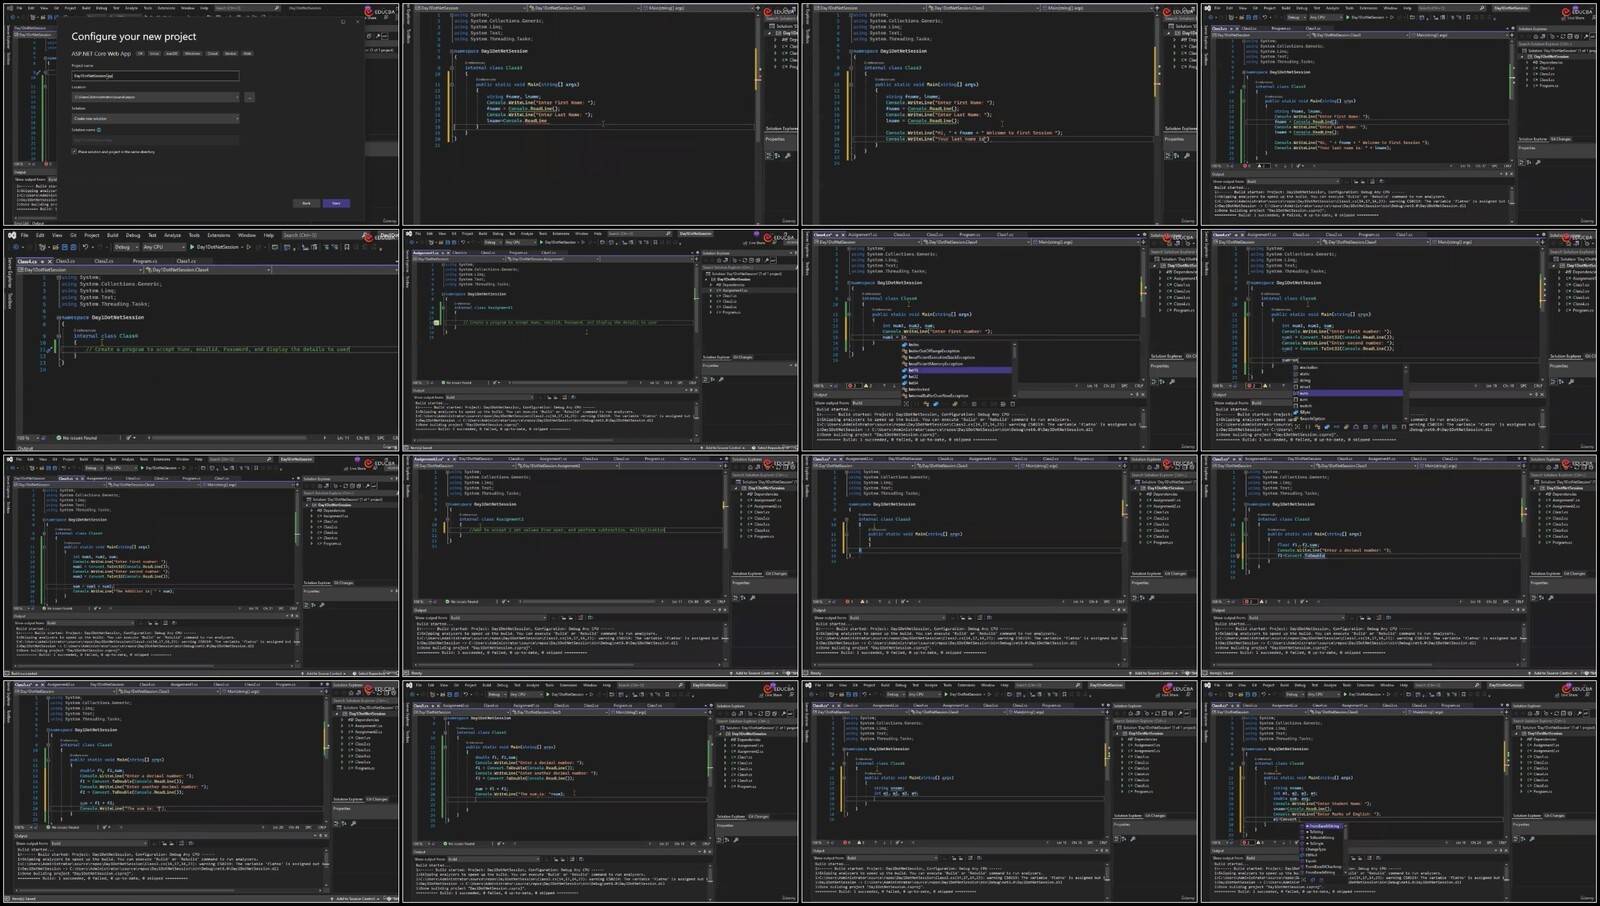
Task: Open the Analyze menu in the magnified frame
Action: click(173, 236)
